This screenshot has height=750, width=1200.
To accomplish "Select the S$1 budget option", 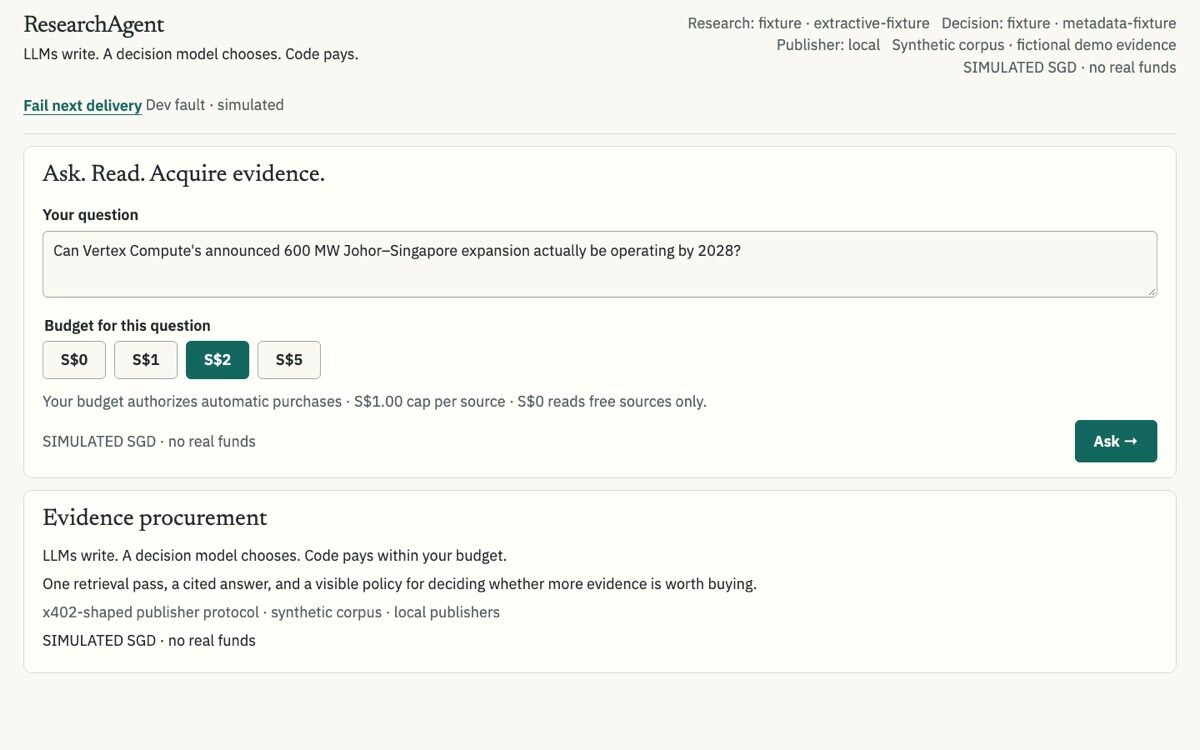I will point(146,360).
